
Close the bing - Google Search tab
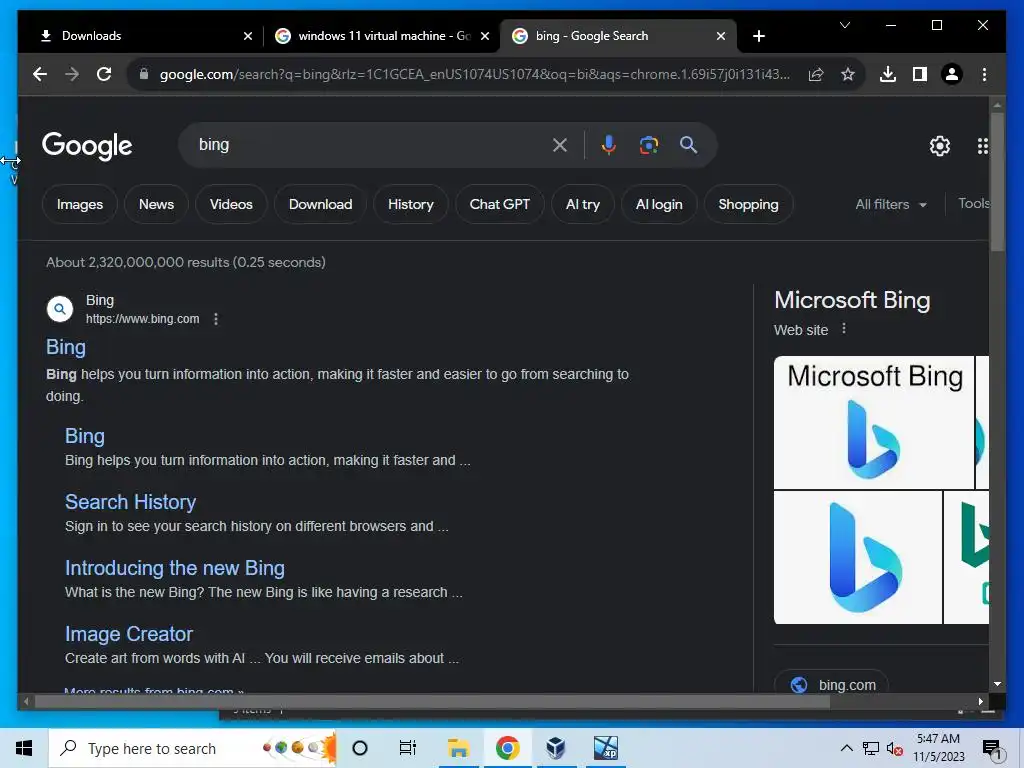(x=720, y=36)
